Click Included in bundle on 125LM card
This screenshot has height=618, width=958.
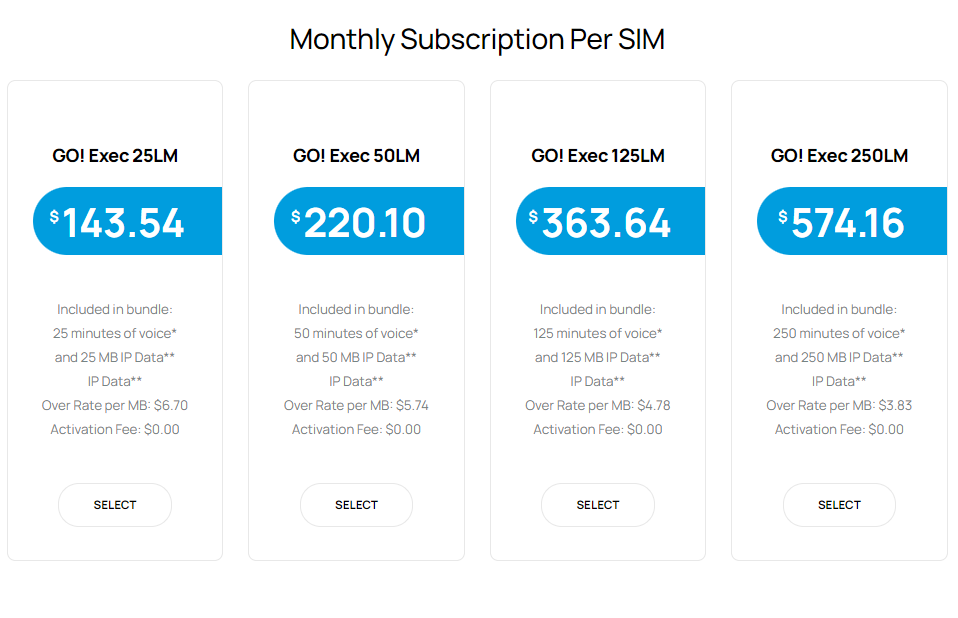point(597,309)
